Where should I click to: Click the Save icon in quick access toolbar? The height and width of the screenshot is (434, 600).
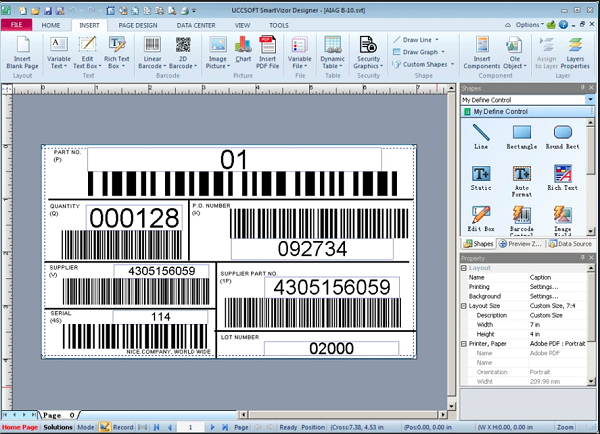tap(48, 11)
